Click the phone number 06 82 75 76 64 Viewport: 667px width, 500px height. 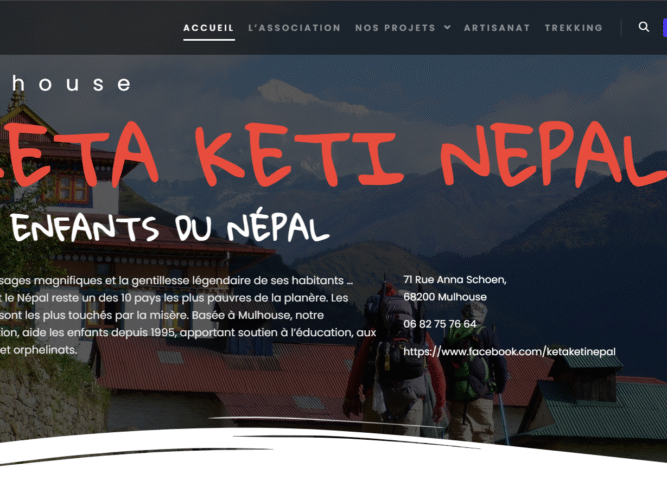[x=440, y=324]
